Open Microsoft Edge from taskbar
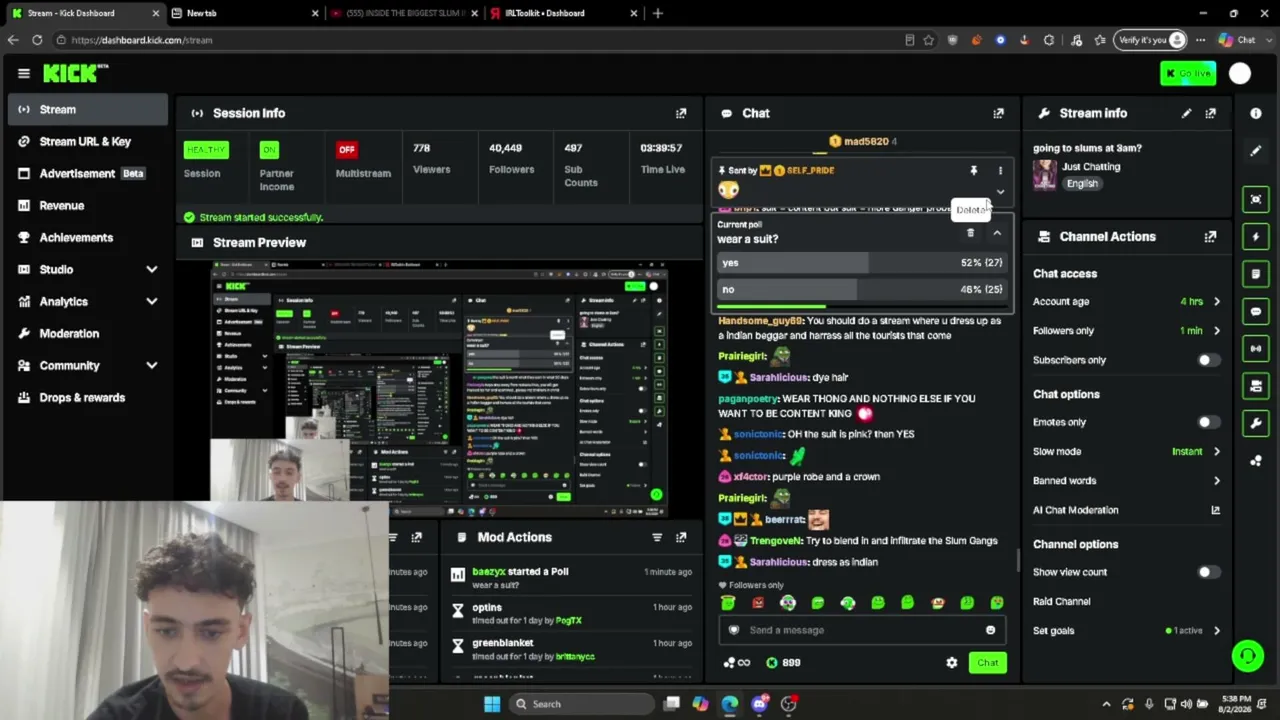This screenshot has width=1280, height=720. point(730,704)
